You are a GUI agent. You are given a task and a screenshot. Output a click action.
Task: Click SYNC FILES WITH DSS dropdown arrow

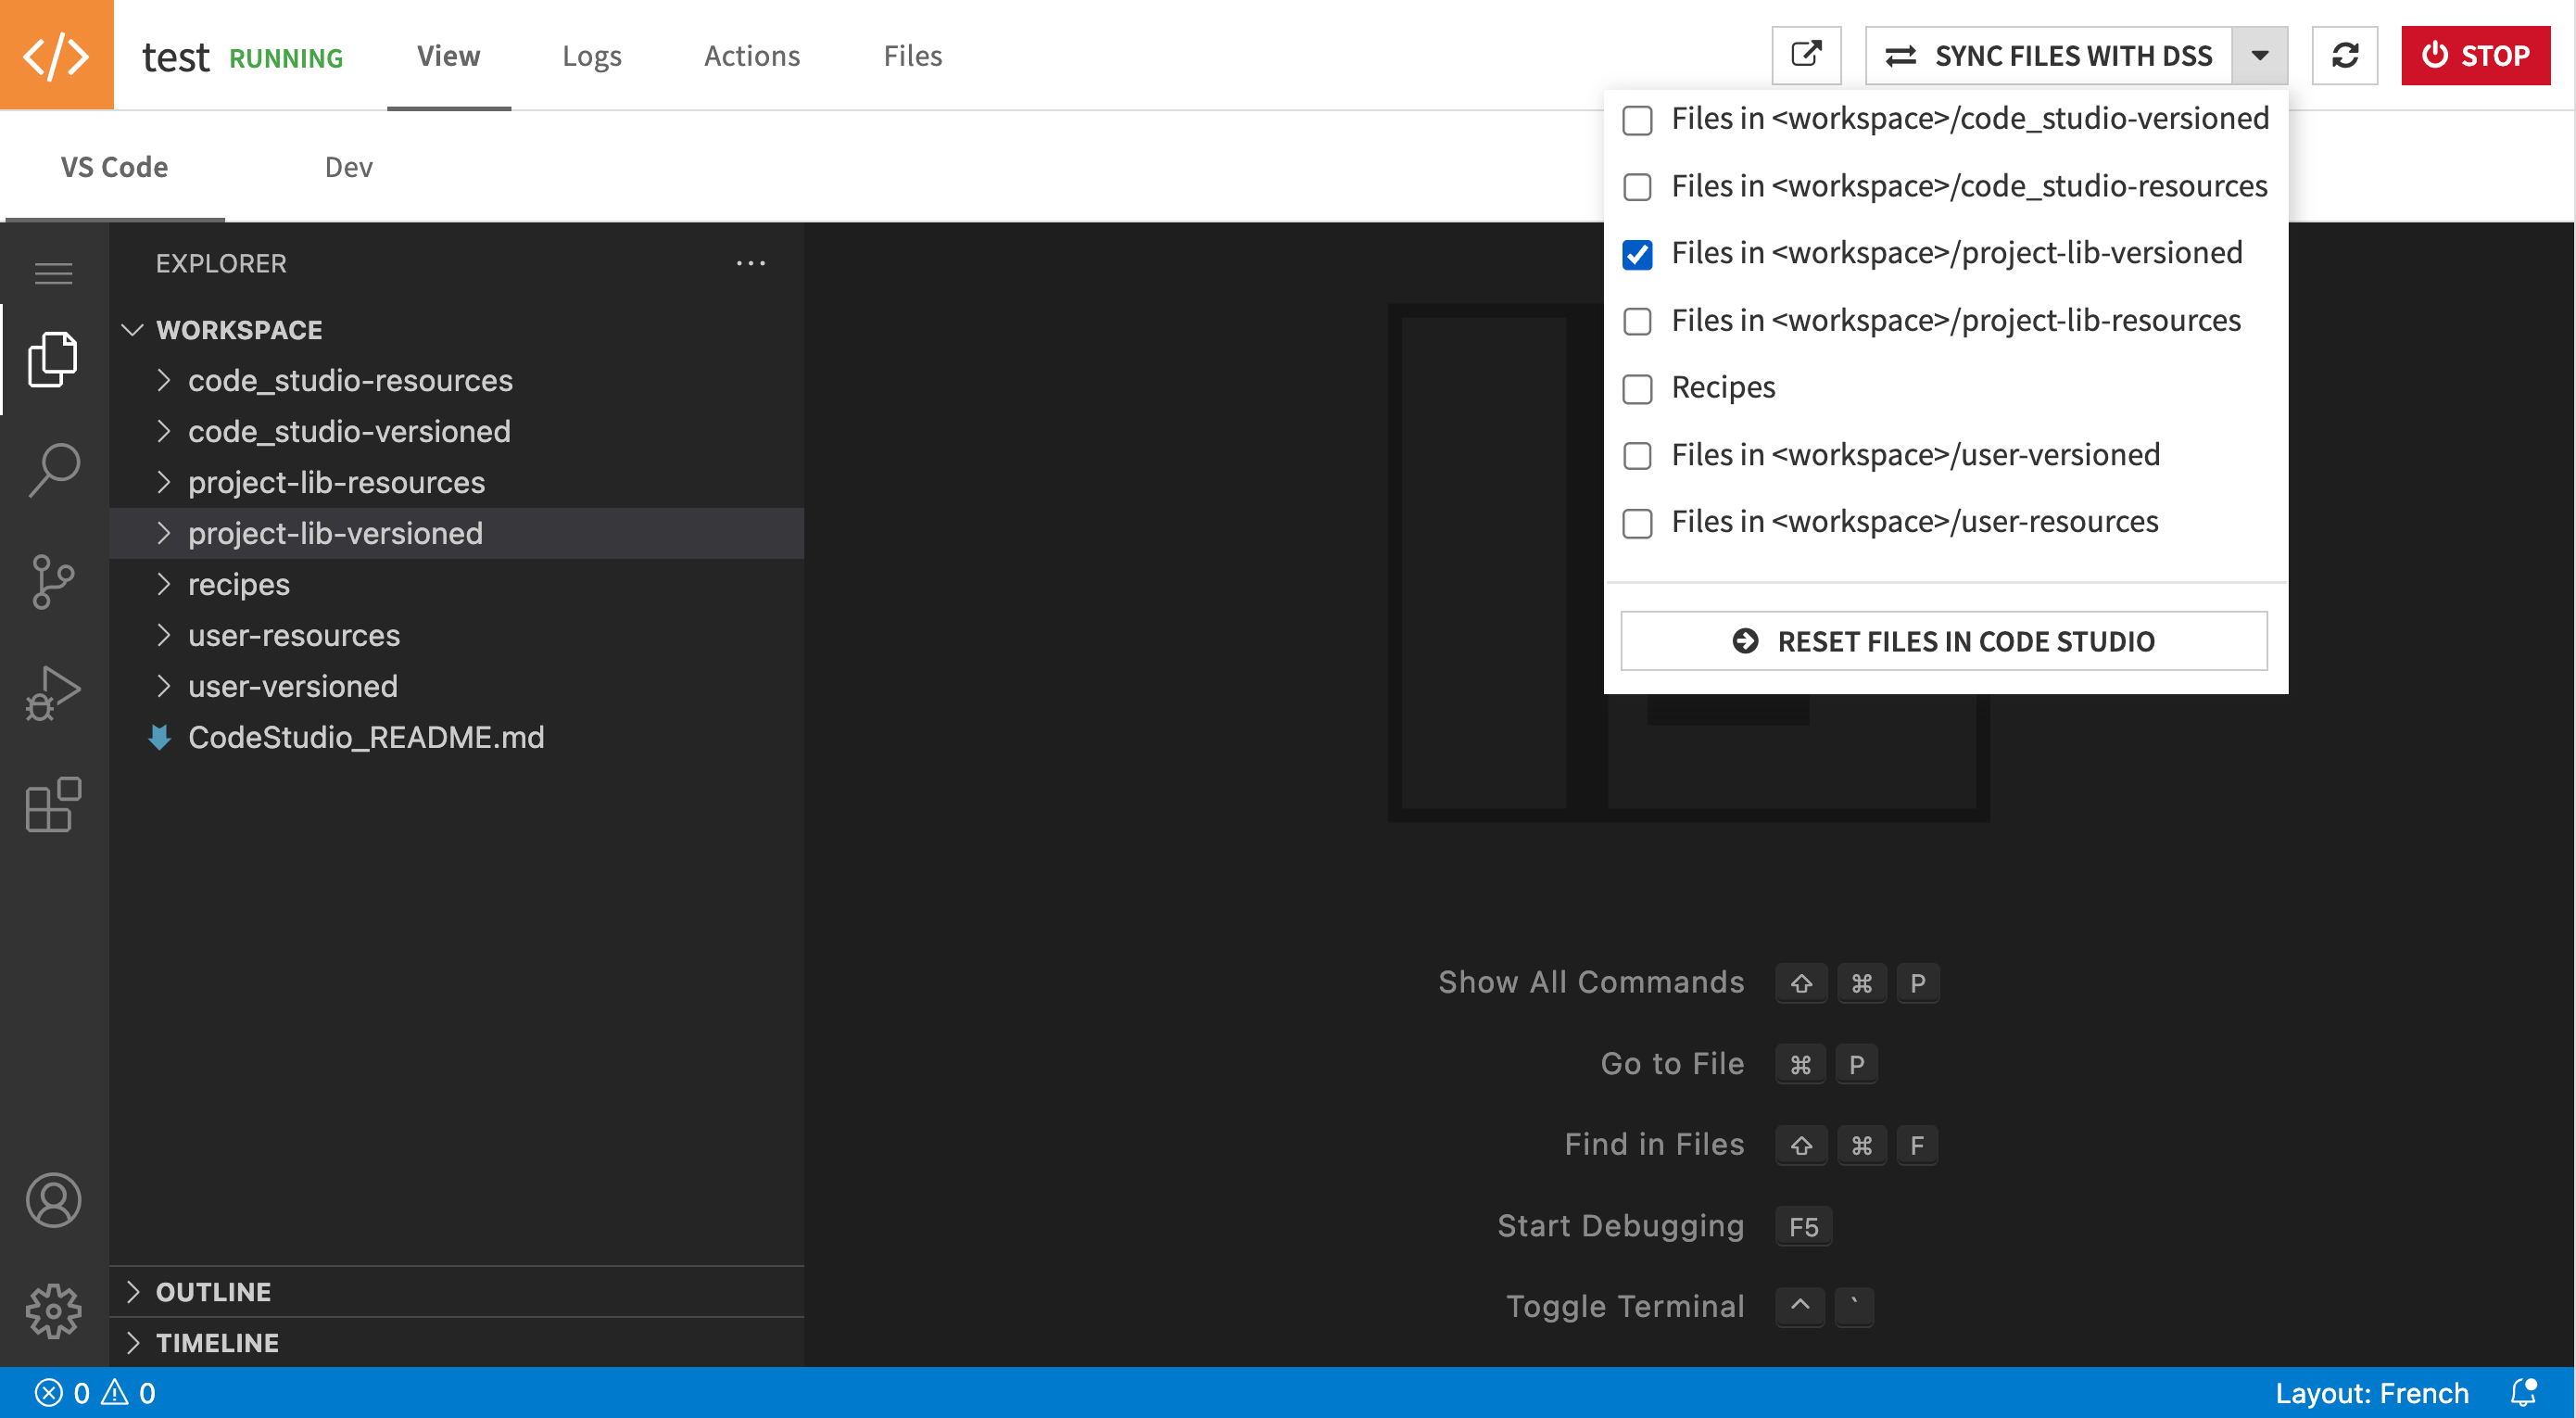pyautogui.click(x=2260, y=54)
